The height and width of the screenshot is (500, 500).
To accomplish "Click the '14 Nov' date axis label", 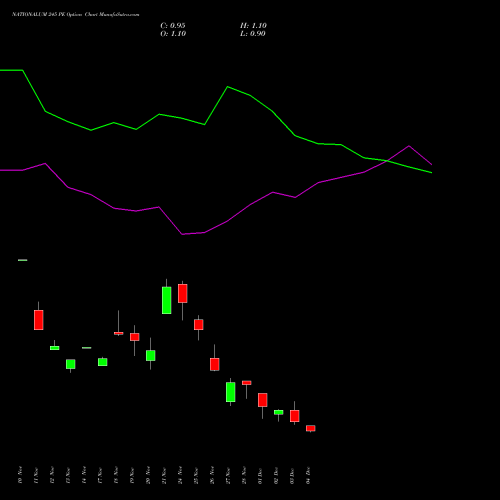I will point(84,475).
